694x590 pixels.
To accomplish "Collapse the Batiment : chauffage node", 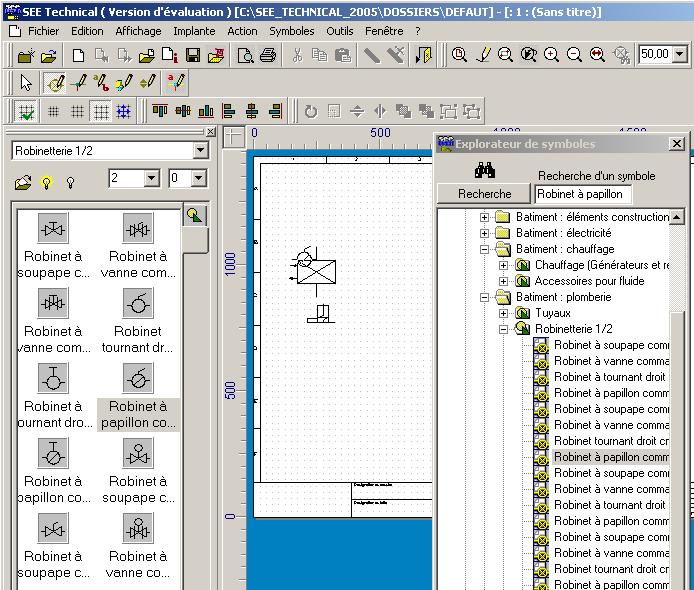I will point(484,249).
